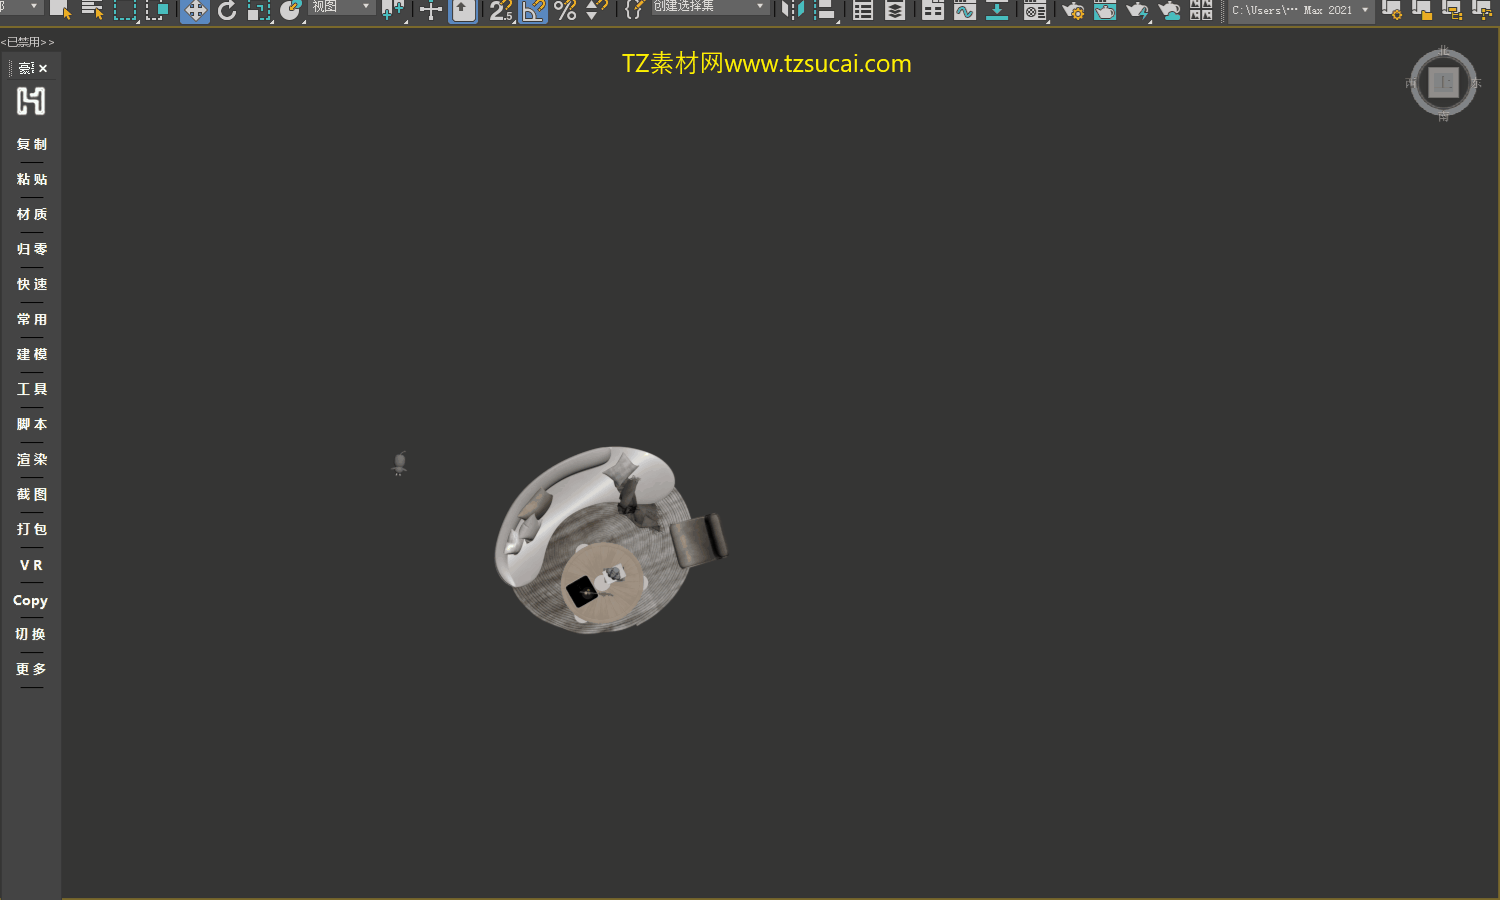Select the round coffee table model

(603, 585)
